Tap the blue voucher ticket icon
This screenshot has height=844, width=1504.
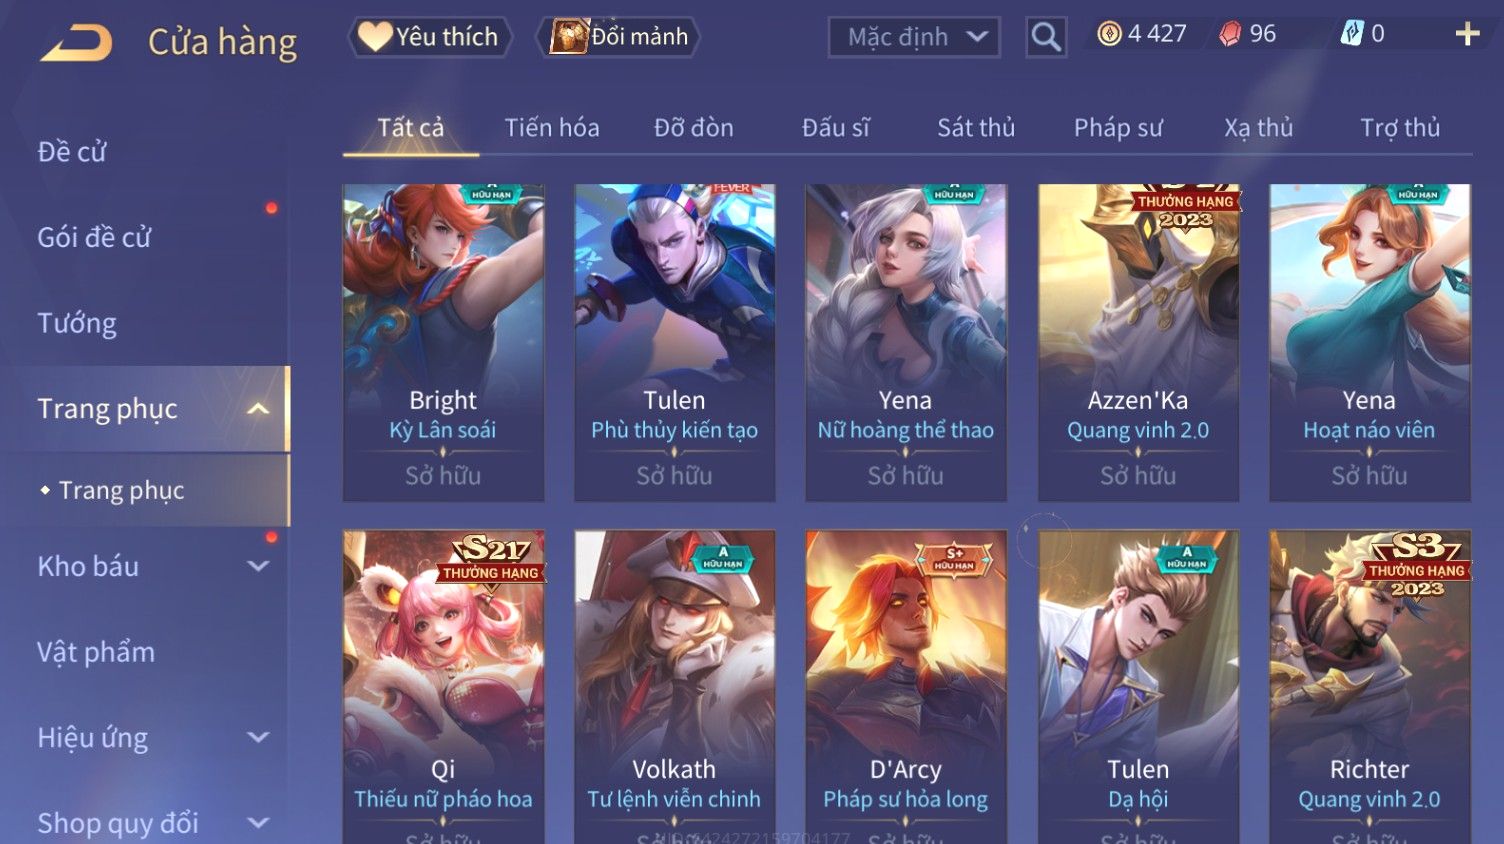[1351, 34]
